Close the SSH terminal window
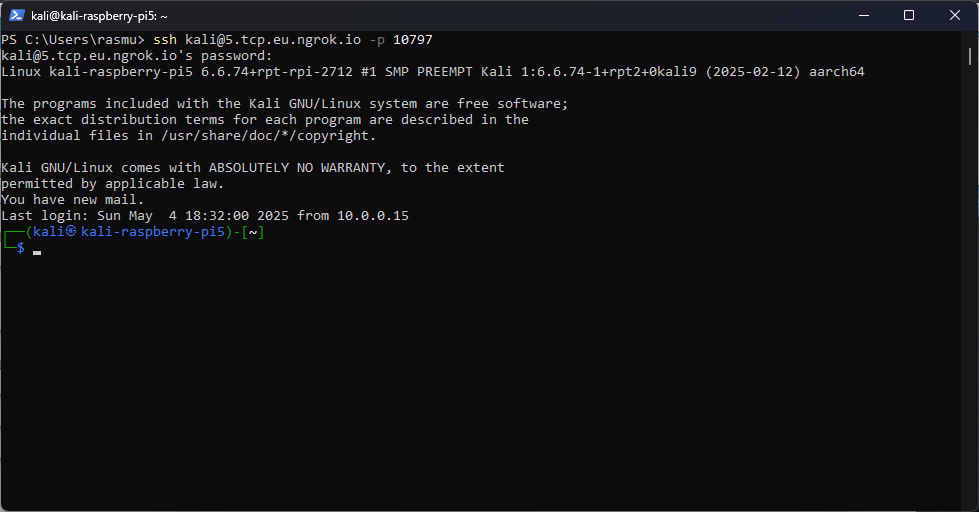 pyautogui.click(x=955, y=15)
